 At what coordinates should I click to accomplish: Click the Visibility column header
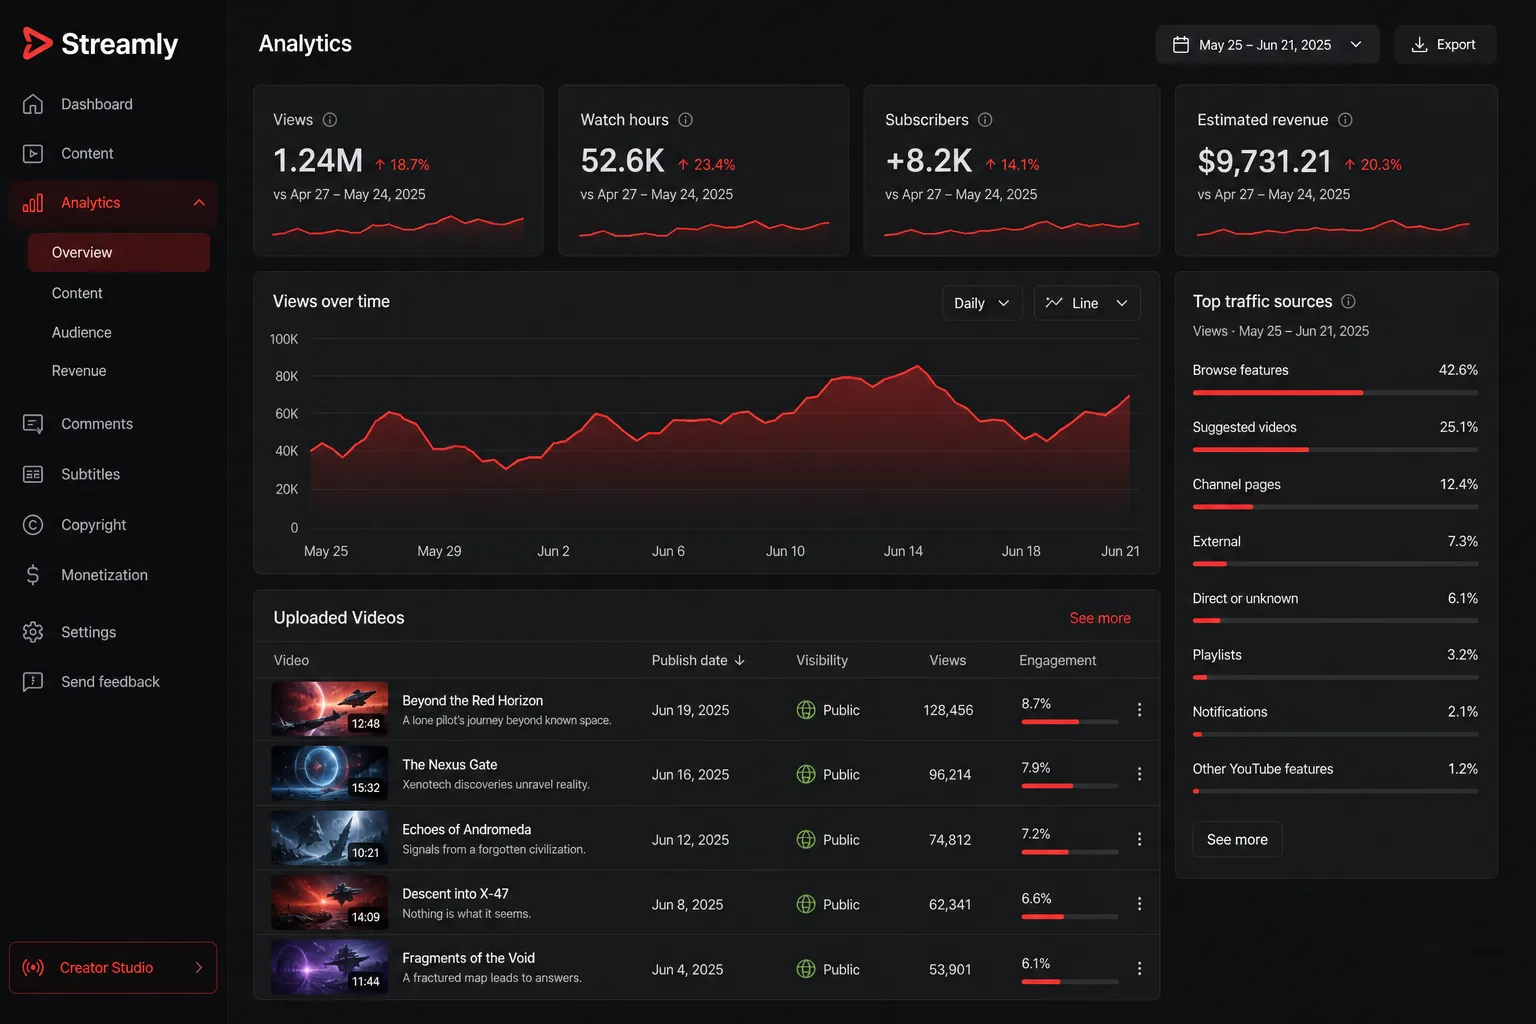click(x=822, y=660)
